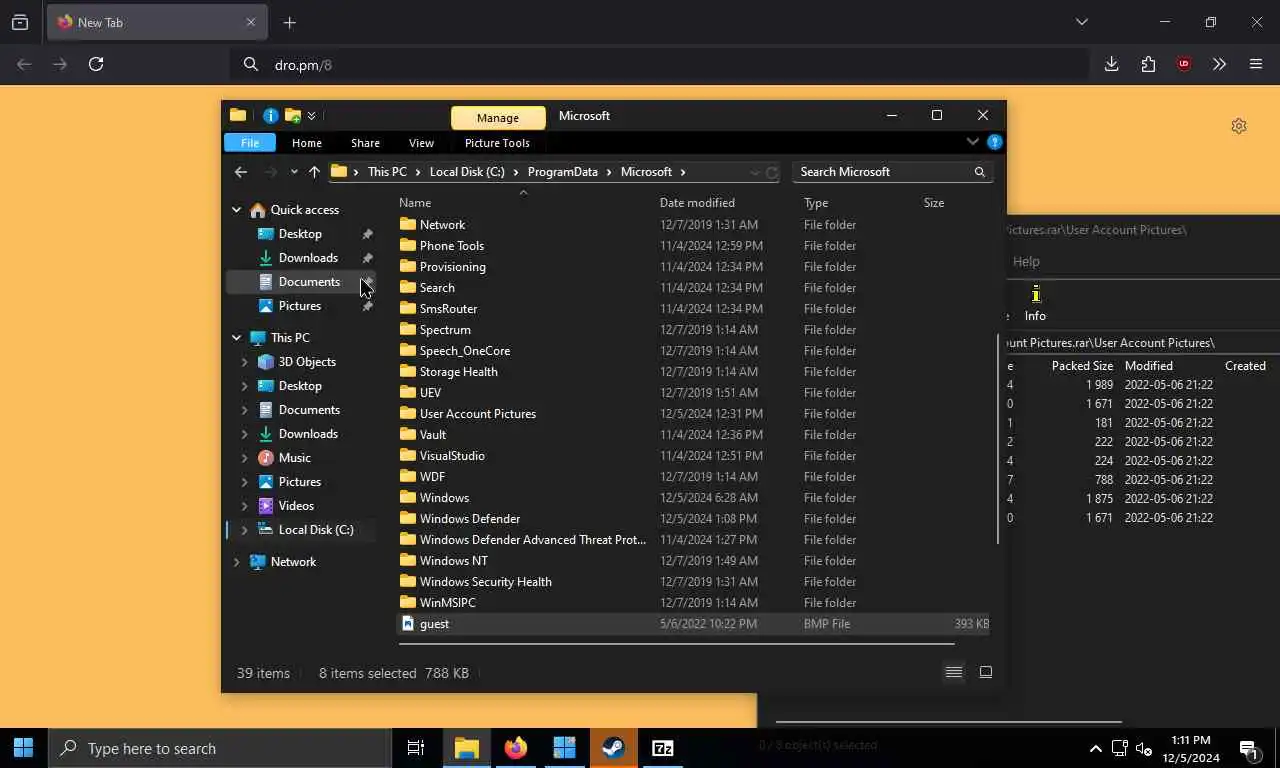1280x768 pixels.
Task: Click the search magnifier in Search Microsoft box
Action: [x=980, y=172]
